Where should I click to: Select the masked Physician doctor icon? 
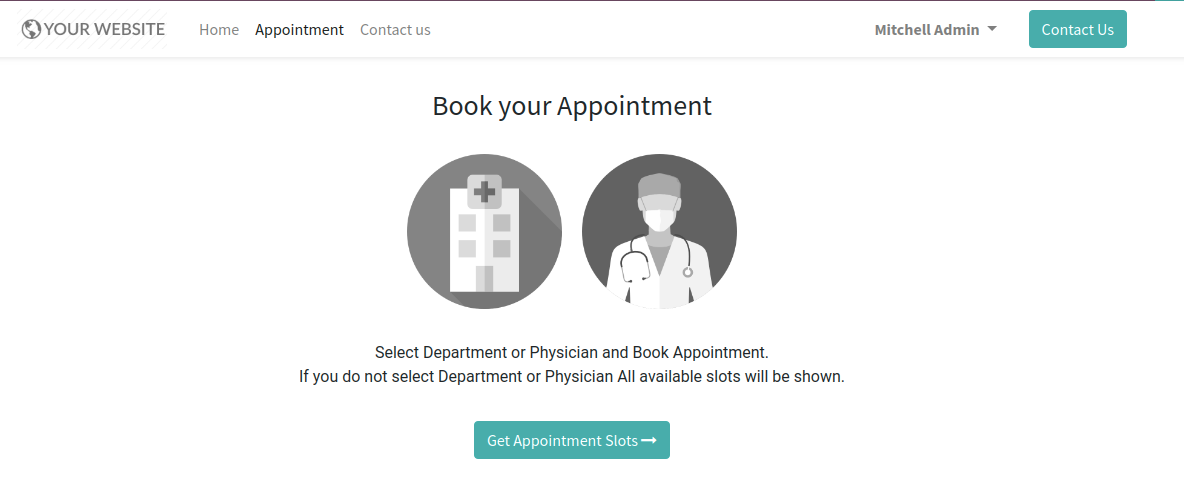point(659,231)
